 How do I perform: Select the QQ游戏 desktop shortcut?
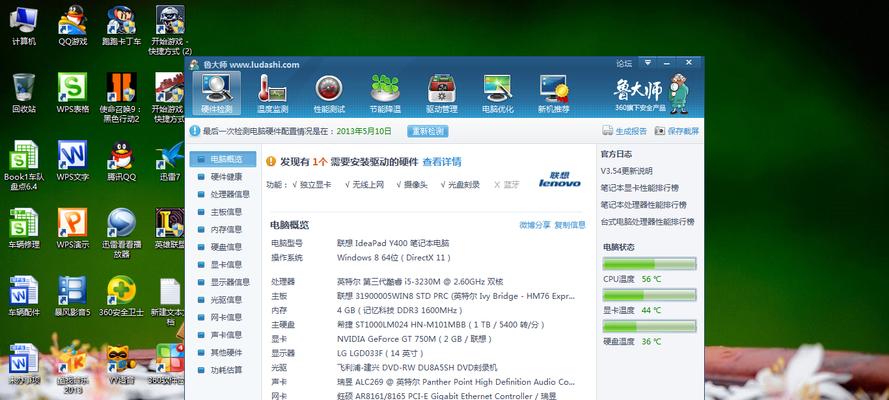(x=73, y=26)
